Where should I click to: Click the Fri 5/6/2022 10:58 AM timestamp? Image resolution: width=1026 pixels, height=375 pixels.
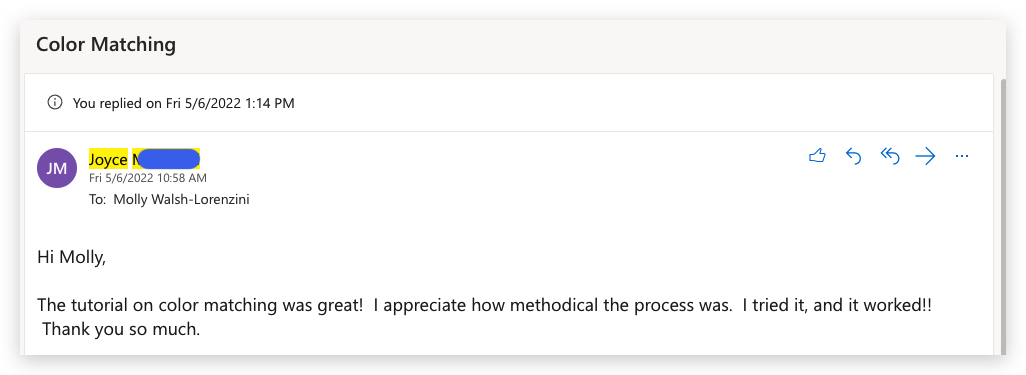click(x=148, y=177)
